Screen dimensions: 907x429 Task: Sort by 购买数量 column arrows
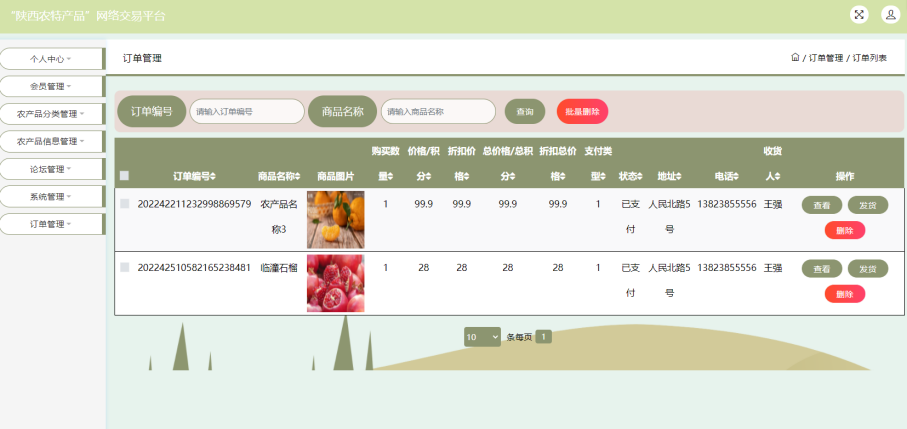click(x=390, y=177)
